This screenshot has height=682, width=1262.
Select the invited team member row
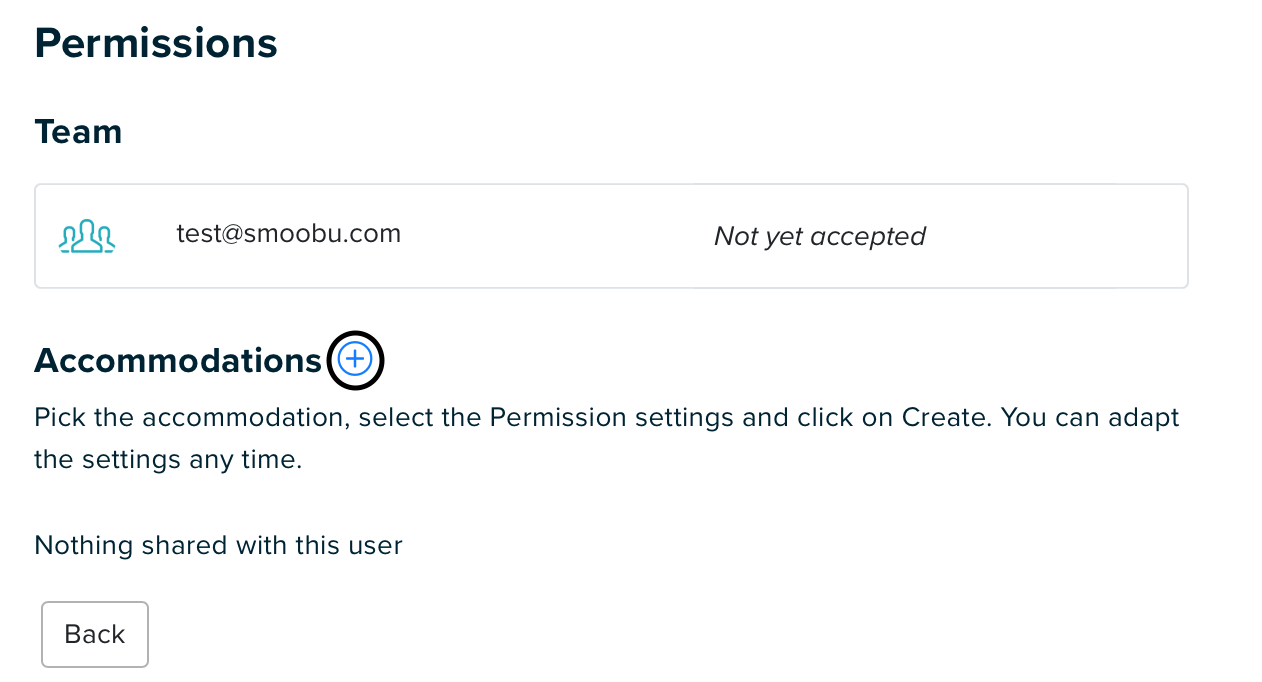(611, 236)
